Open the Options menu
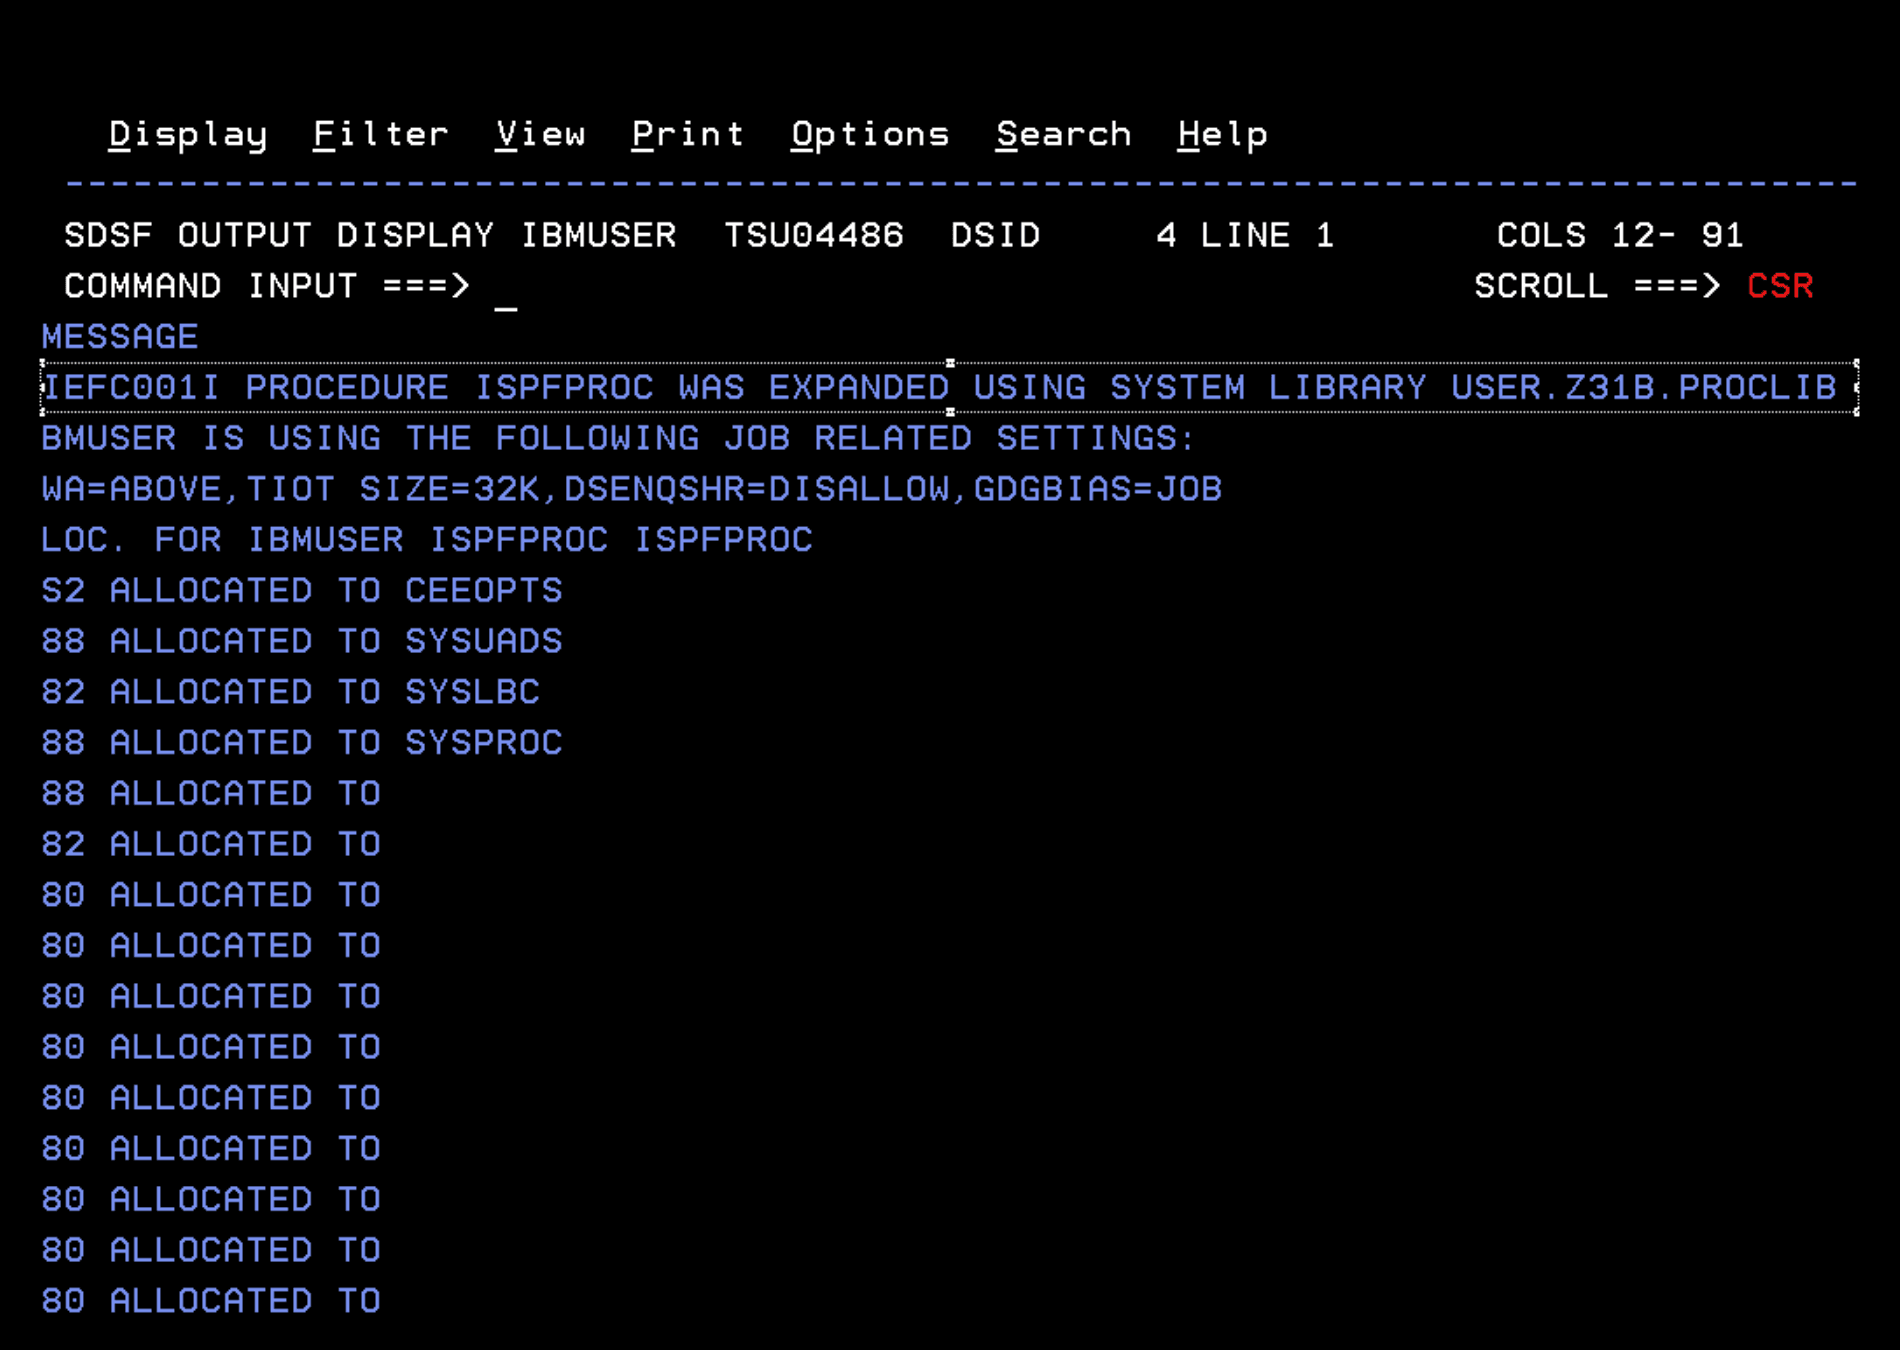The width and height of the screenshot is (1900, 1350). click(x=868, y=134)
